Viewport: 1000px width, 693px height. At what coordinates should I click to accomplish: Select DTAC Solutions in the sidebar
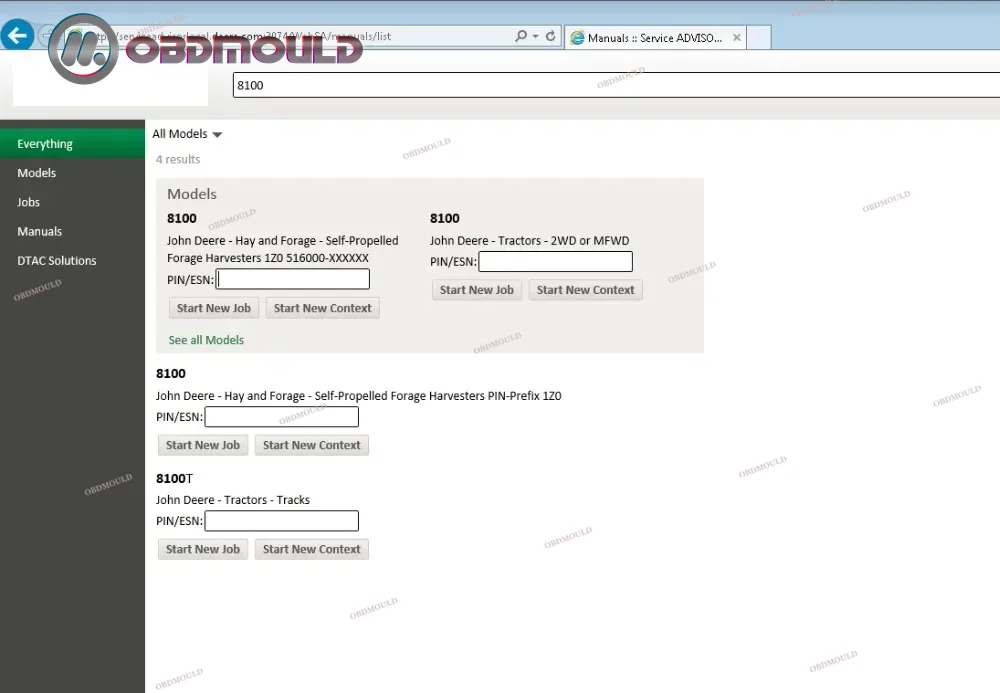57,260
